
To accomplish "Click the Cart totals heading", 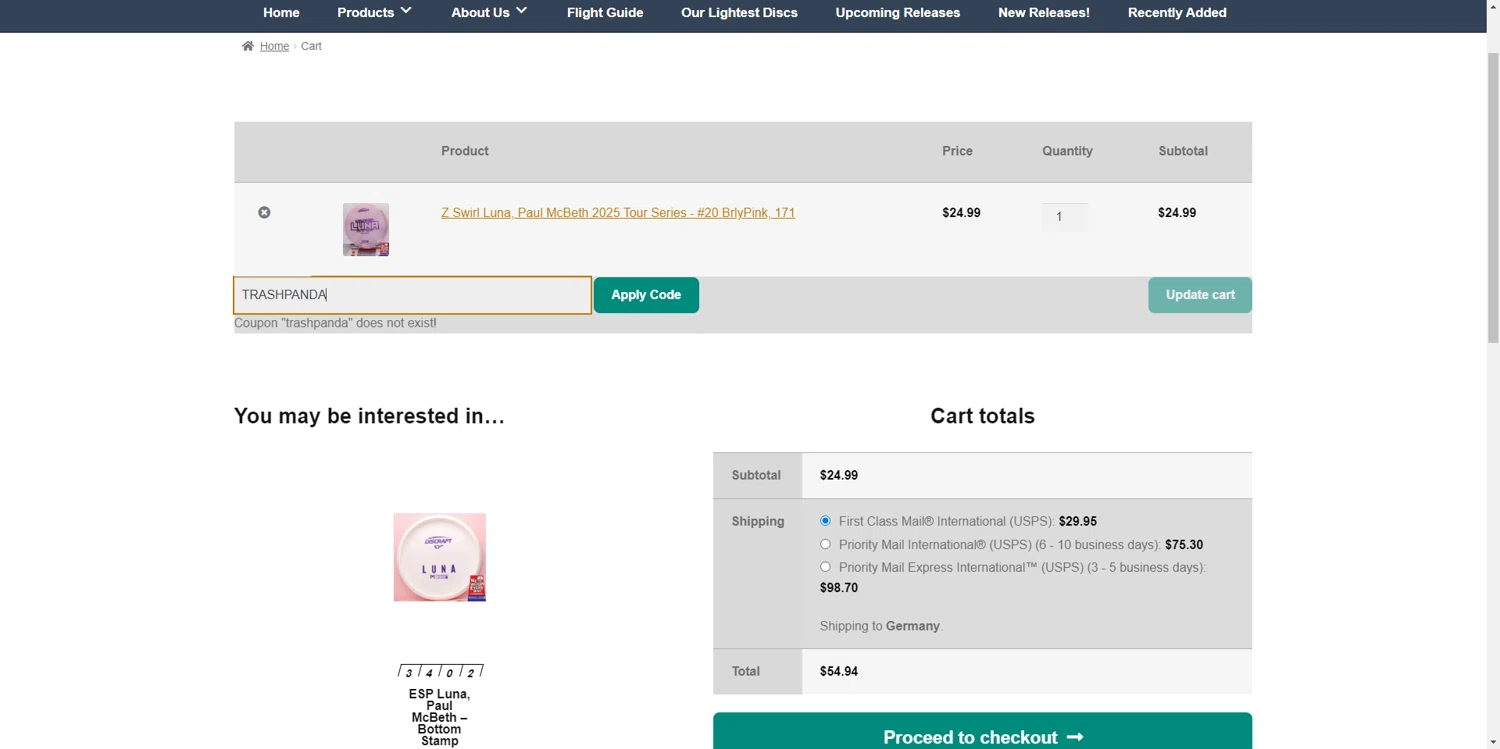I will 982,416.
